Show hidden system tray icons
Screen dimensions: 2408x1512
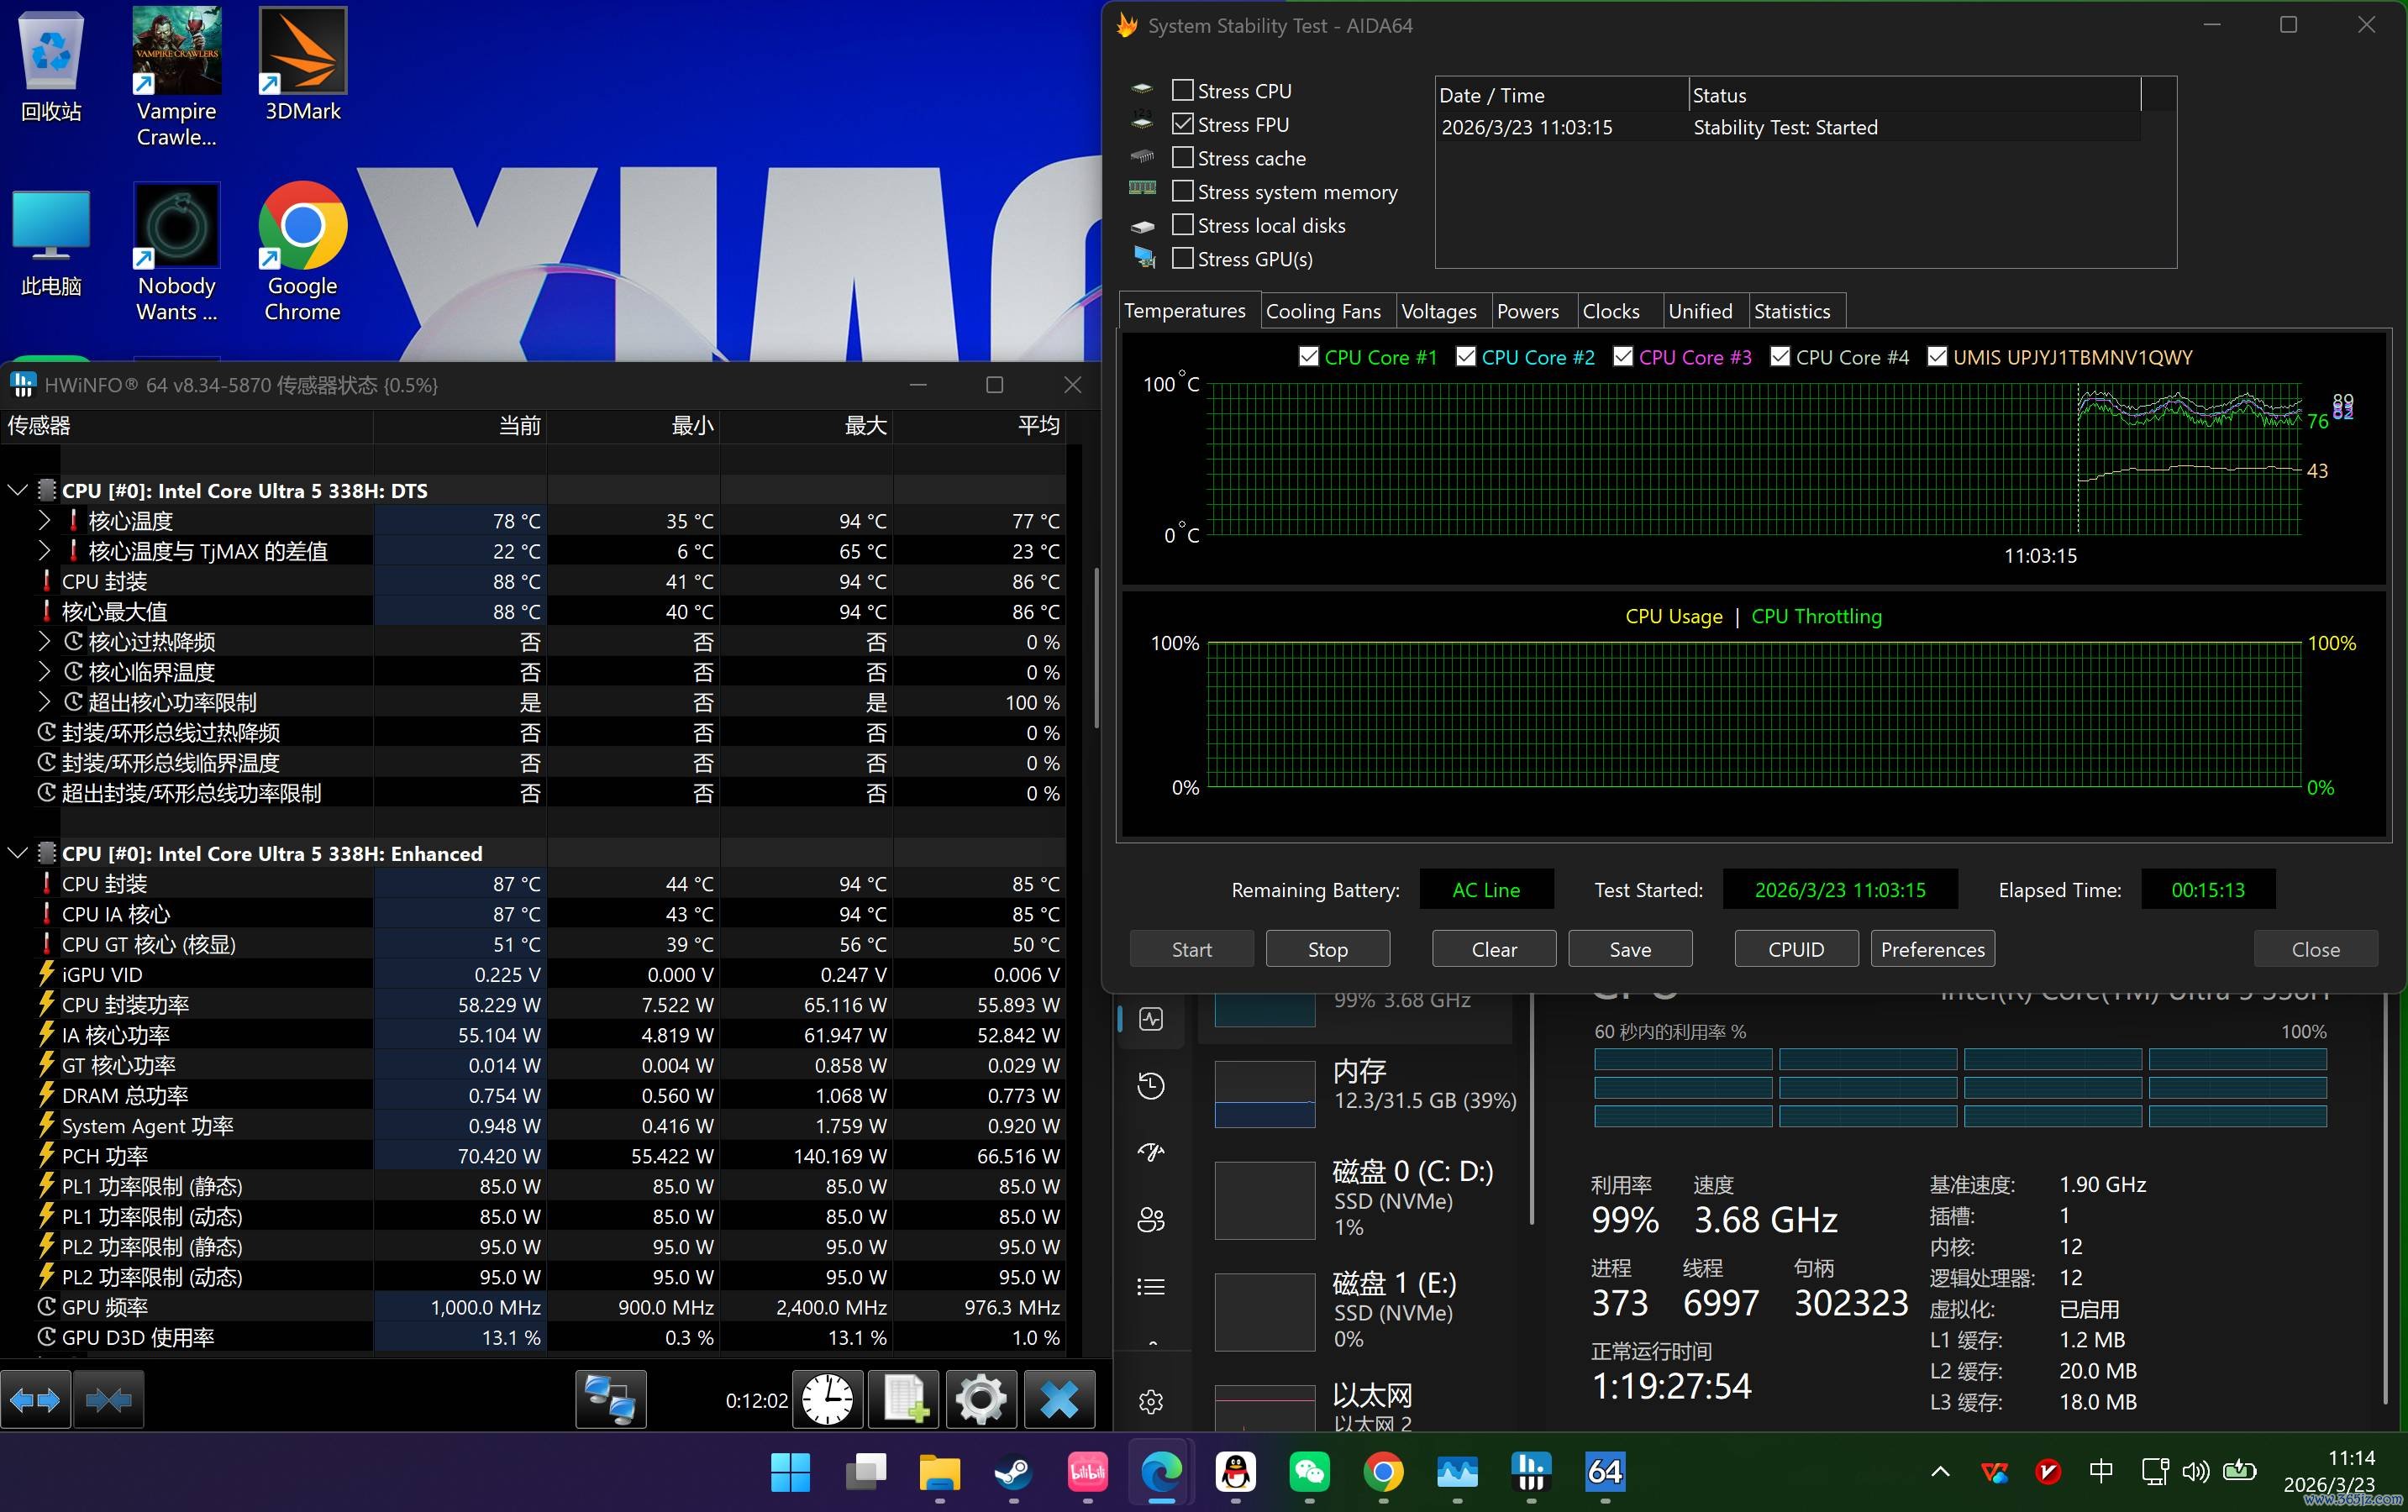pos(1940,1472)
